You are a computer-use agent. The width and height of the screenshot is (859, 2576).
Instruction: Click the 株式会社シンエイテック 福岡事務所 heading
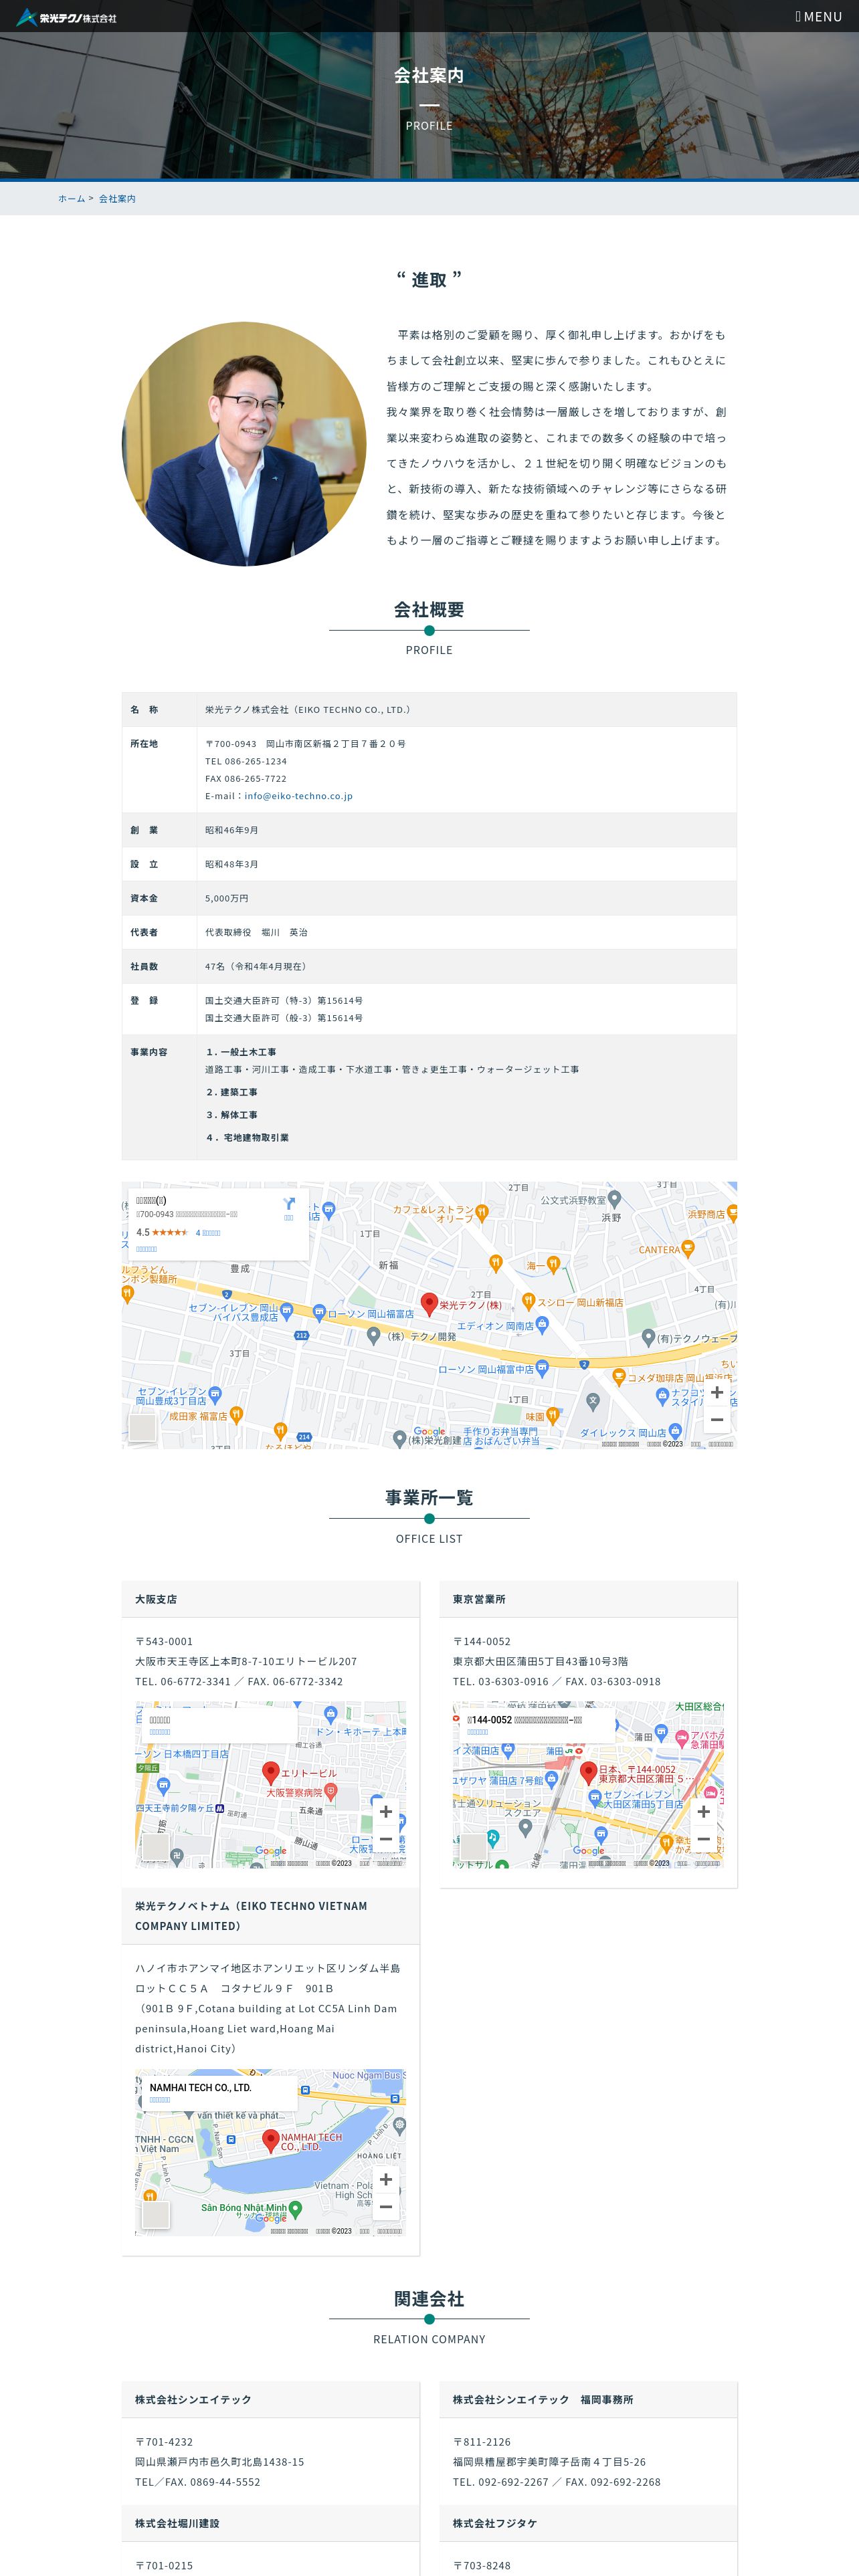click(543, 2399)
